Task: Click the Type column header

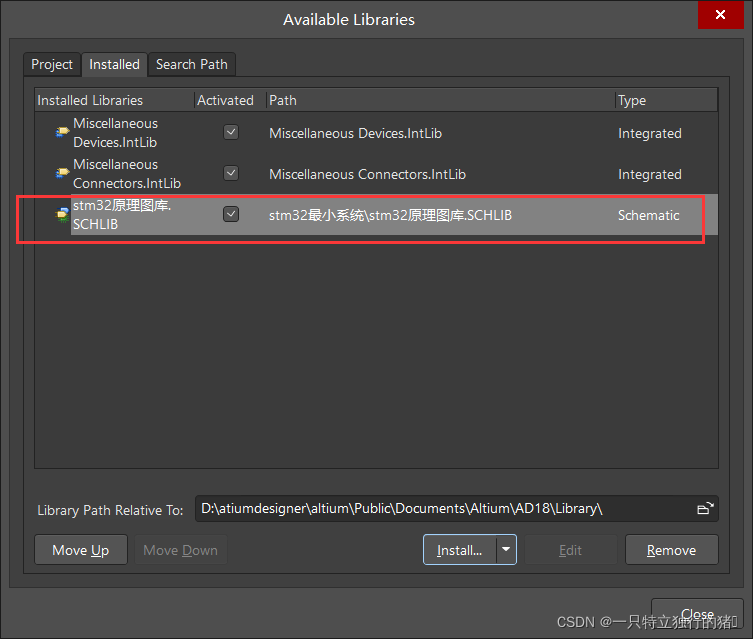Action: (666, 100)
